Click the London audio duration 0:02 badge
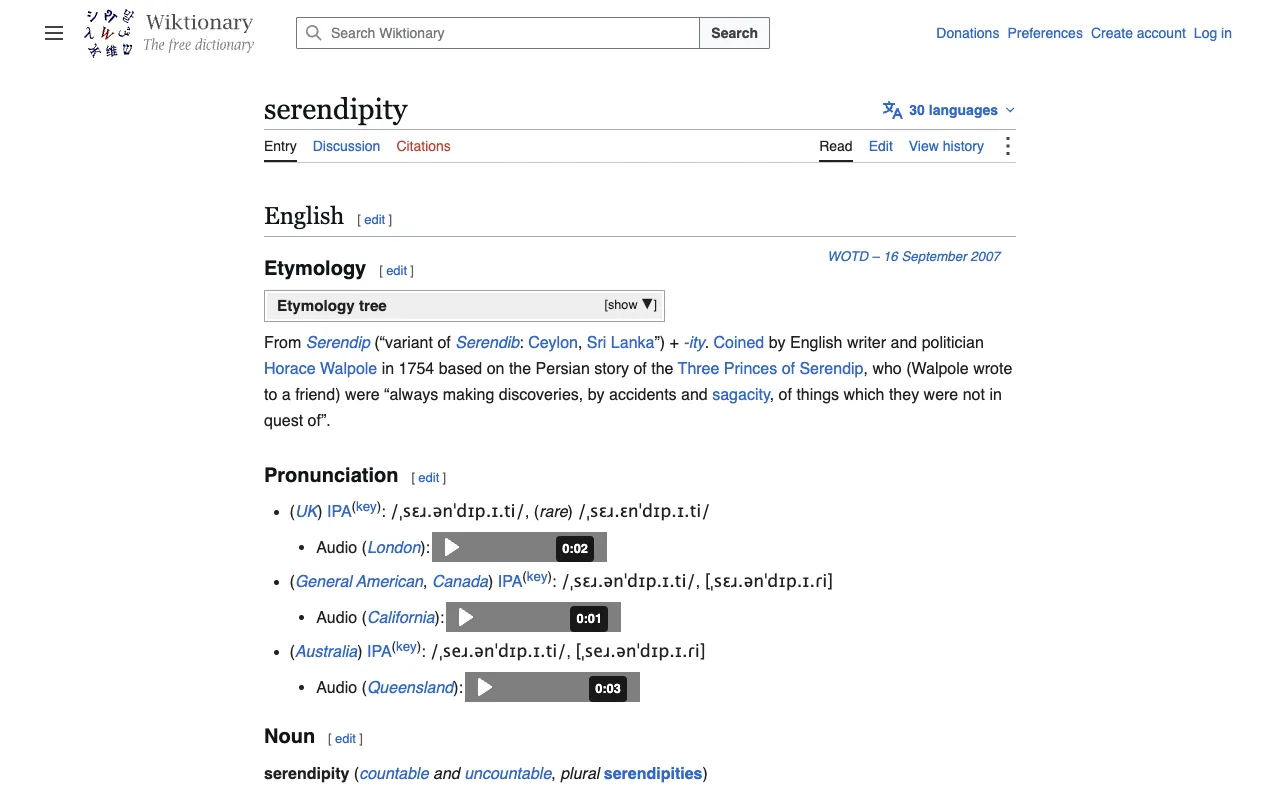This screenshot has height=800, width=1280. [x=575, y=548]
